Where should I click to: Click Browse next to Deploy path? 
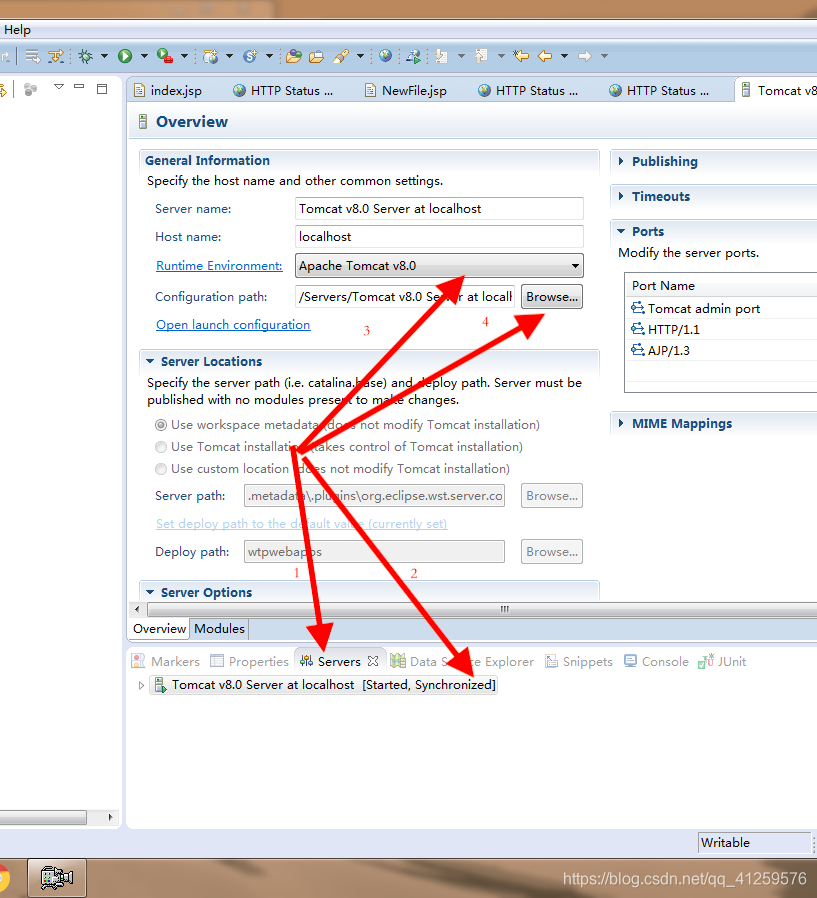tap(552, 552)
